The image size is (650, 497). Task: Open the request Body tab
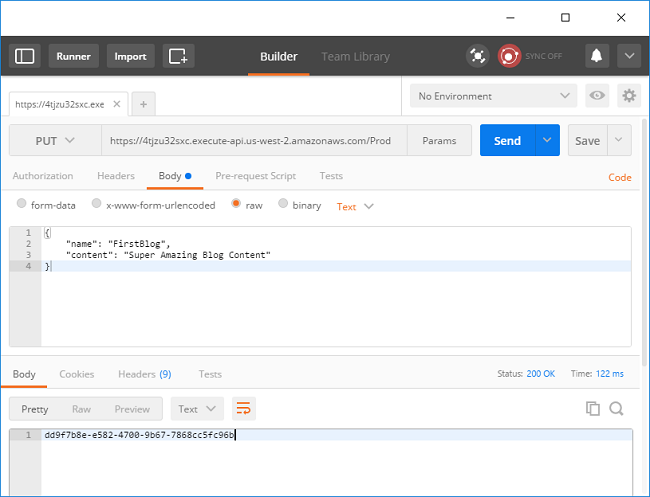tap(175, 176)
